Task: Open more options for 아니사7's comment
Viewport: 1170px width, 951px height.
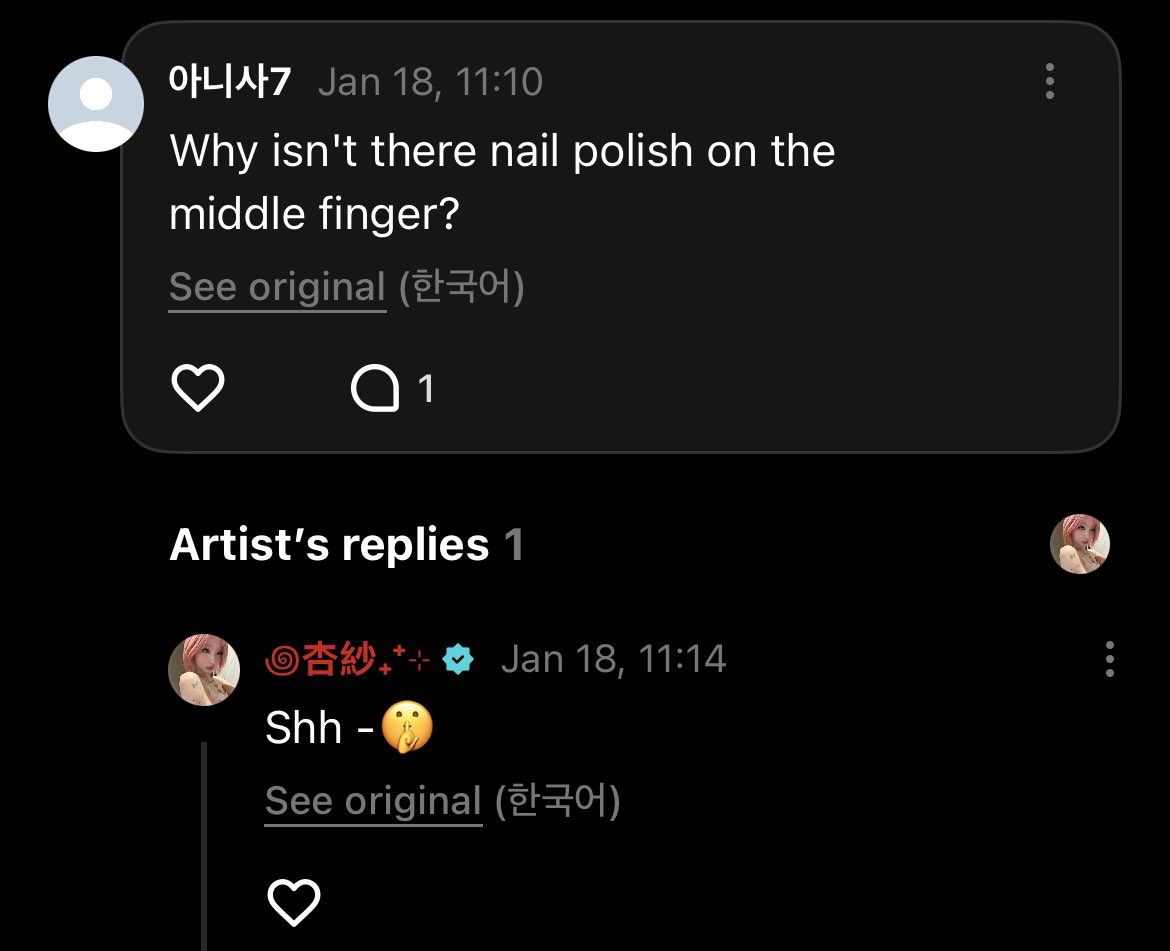Action: (x=1049, y=81)
